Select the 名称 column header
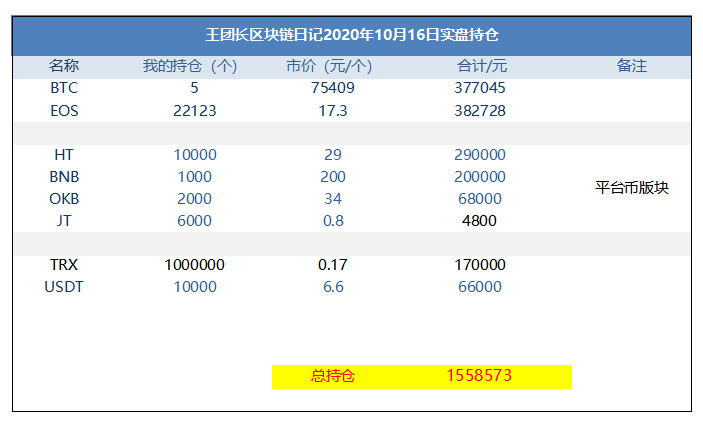 64,66
